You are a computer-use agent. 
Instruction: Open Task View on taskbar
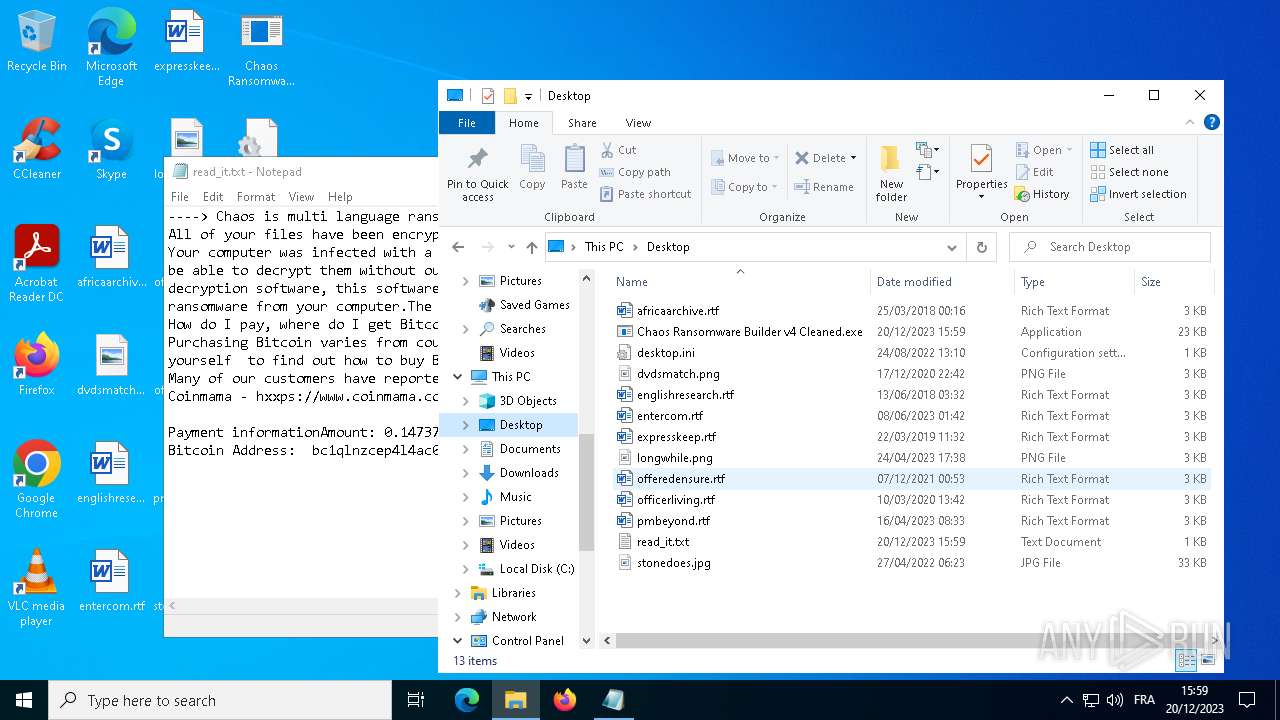(x=417, y=700)
